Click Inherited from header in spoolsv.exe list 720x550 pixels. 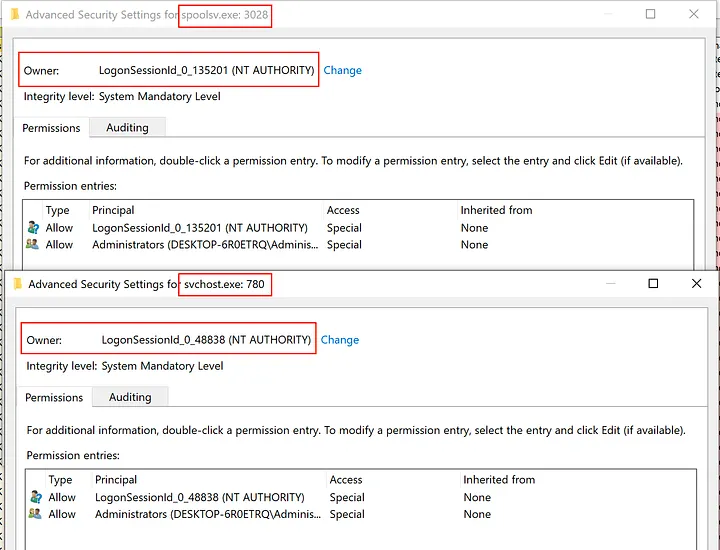tap(496, 210)
